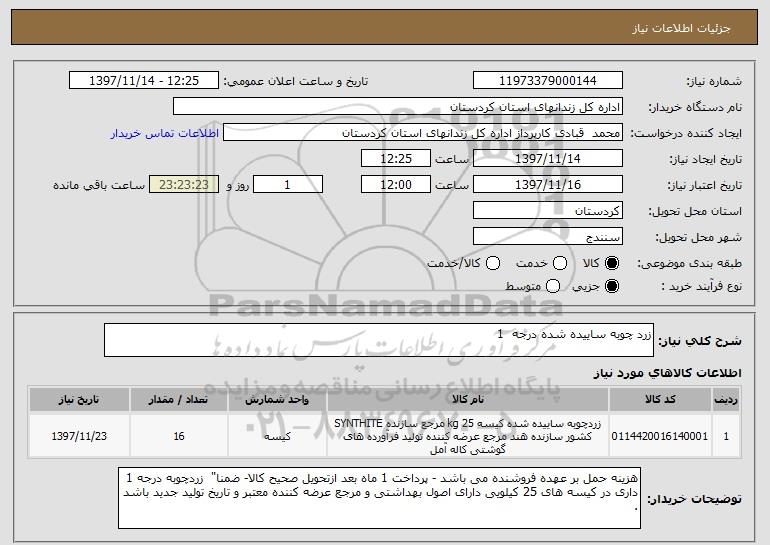This screenshot has height=545, width=770.
Task: Click the ردیف column header
Action: (726, 400)
